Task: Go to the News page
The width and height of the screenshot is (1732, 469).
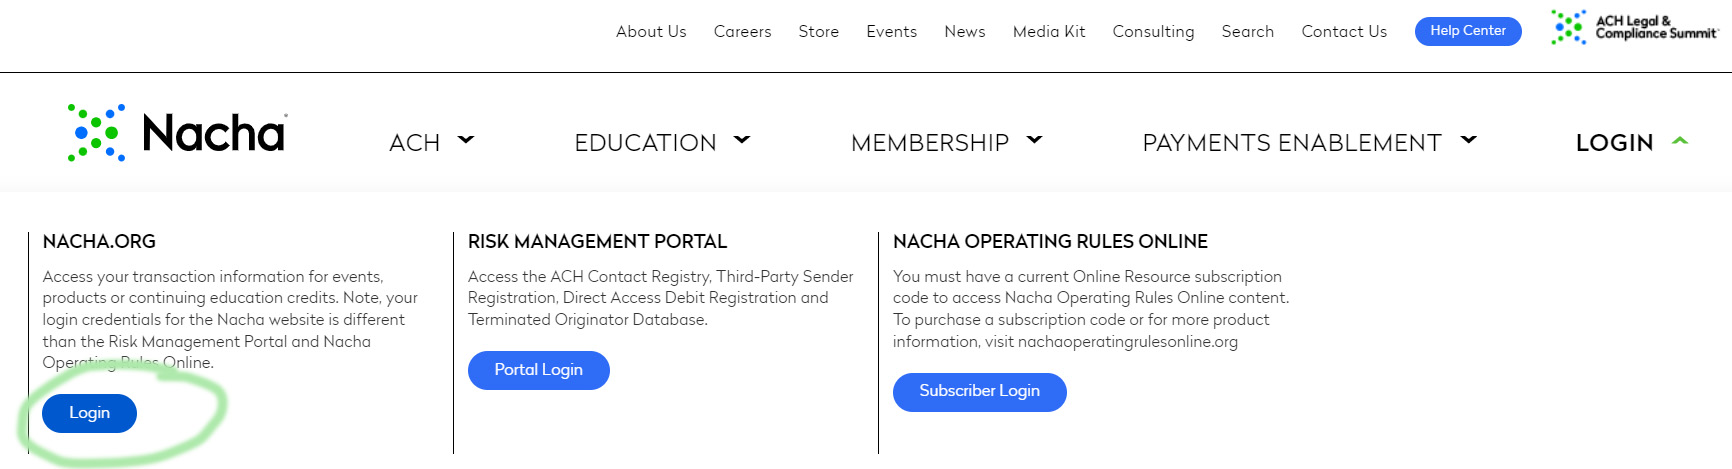Action: 965,32
